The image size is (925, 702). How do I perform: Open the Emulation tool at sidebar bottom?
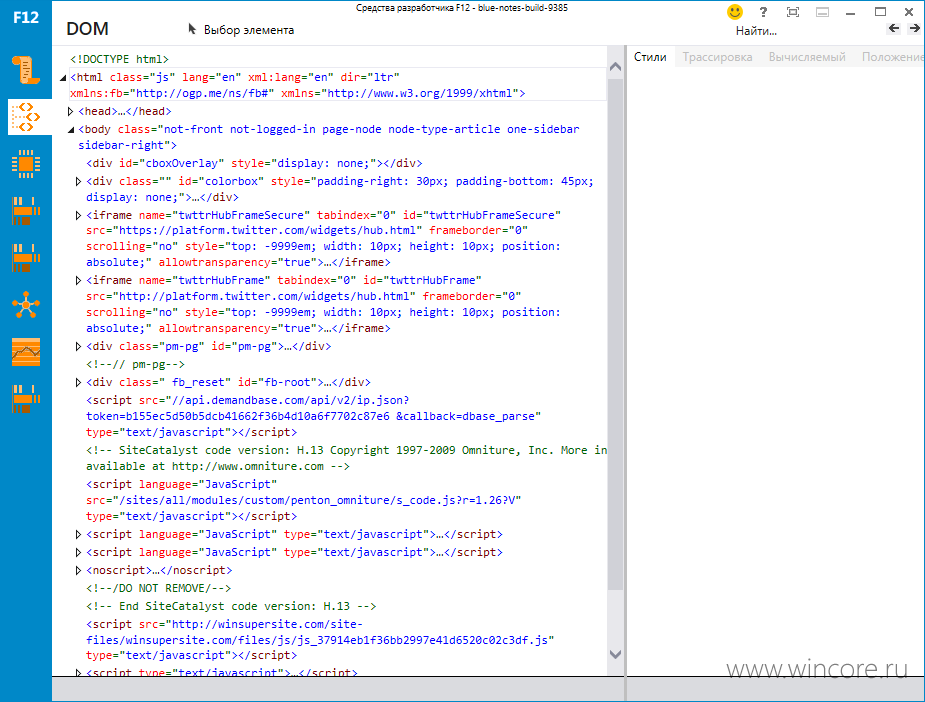point(25,399)
